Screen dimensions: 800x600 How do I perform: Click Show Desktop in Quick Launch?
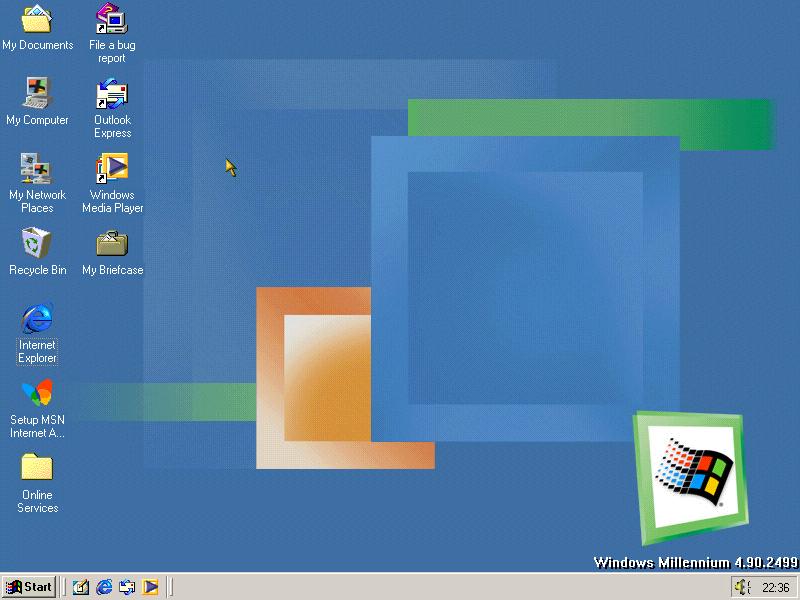pos(81,587)
